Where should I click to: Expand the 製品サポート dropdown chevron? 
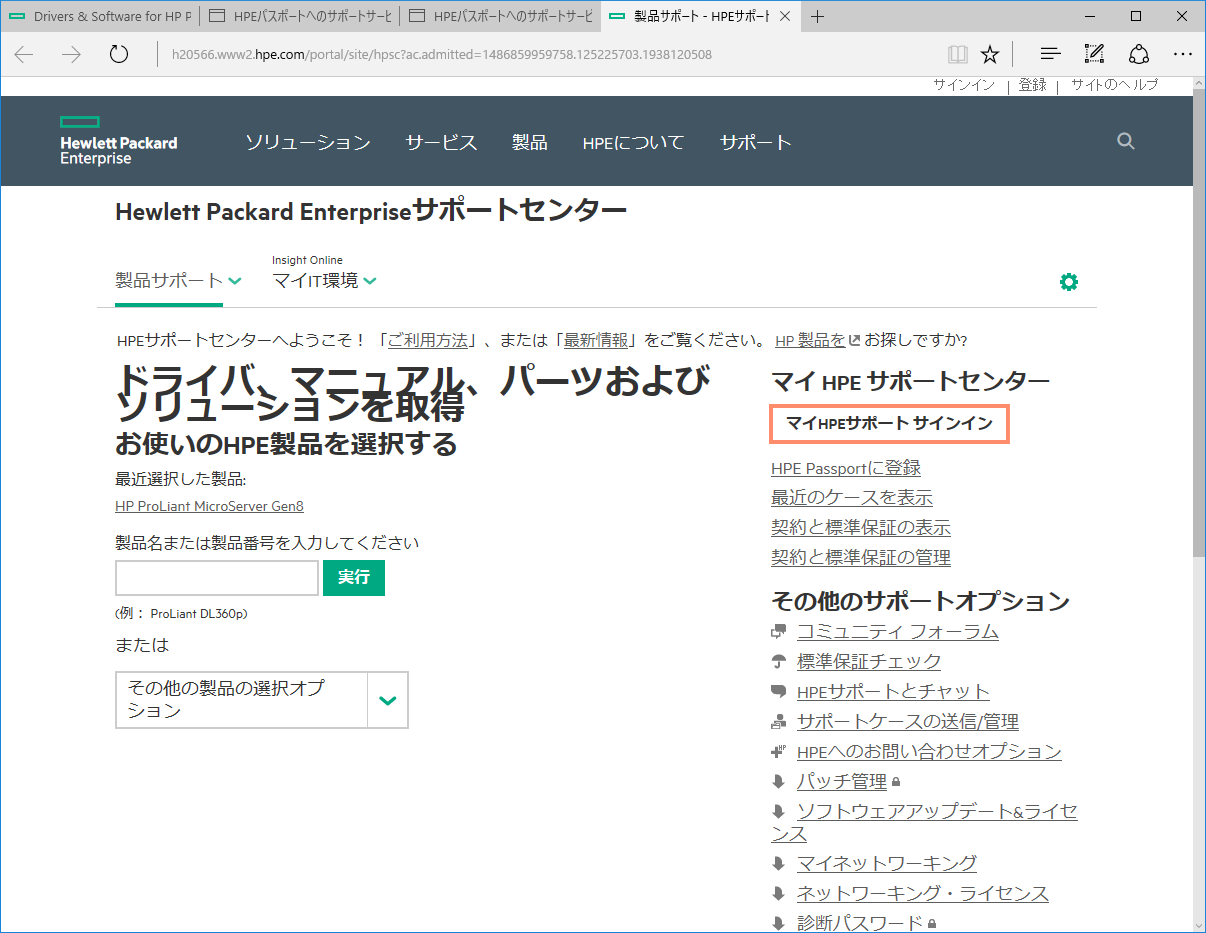(235, 281)
